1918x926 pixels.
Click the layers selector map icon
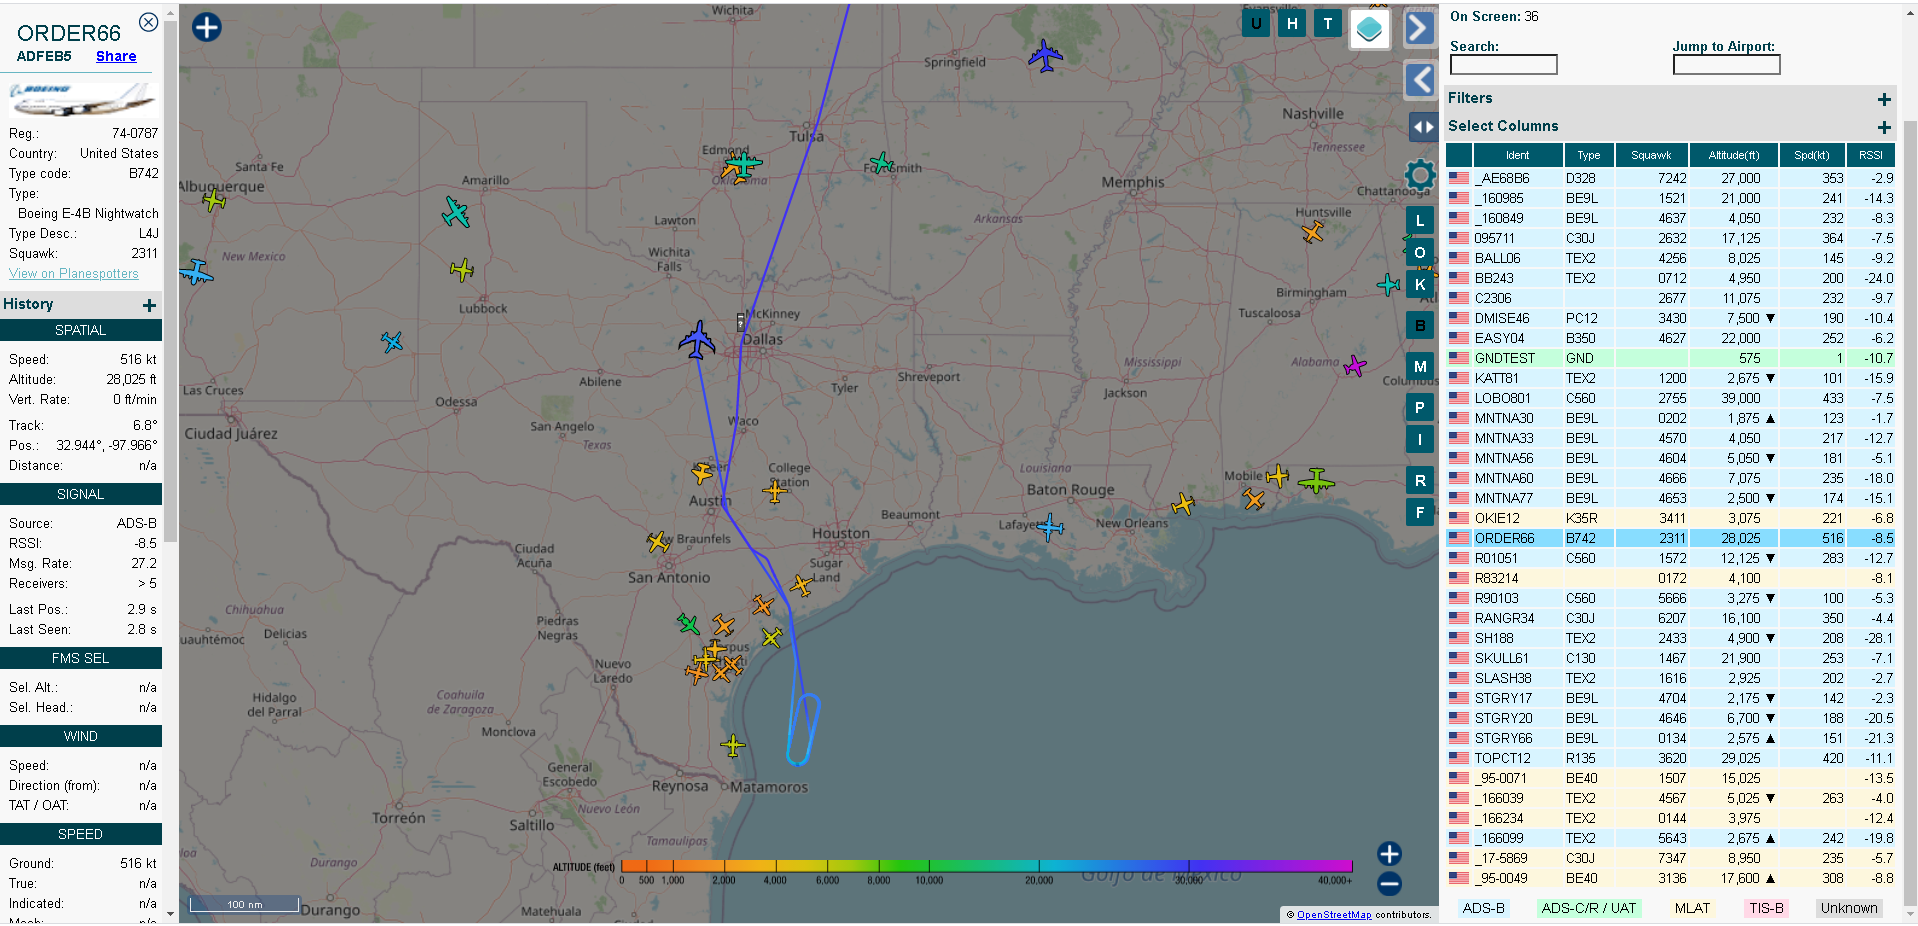[1369, 29]
